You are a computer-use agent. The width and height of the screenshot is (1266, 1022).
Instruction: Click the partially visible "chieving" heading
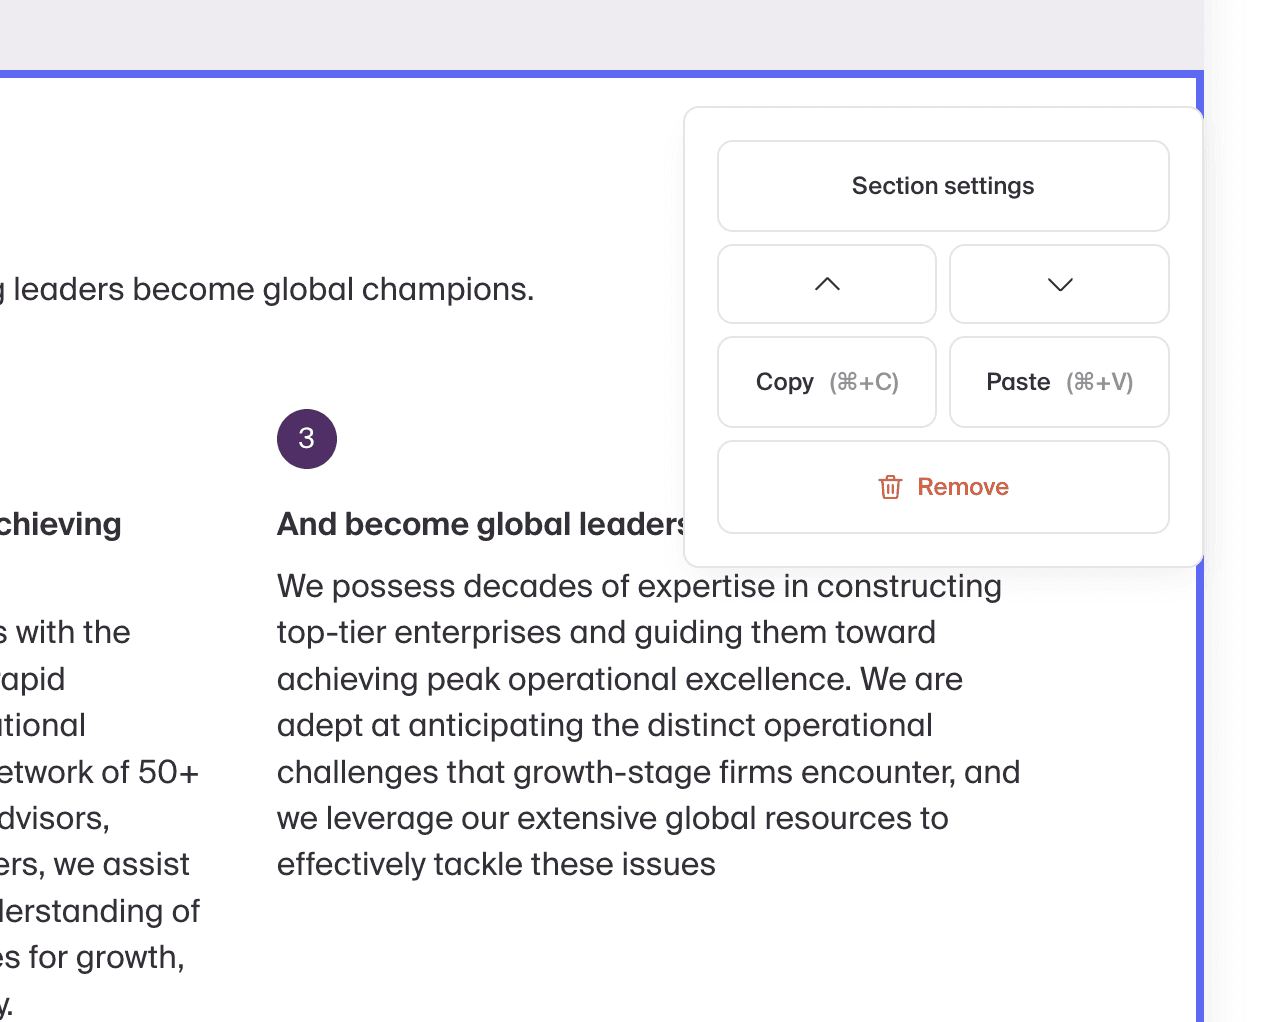(60, 524)
